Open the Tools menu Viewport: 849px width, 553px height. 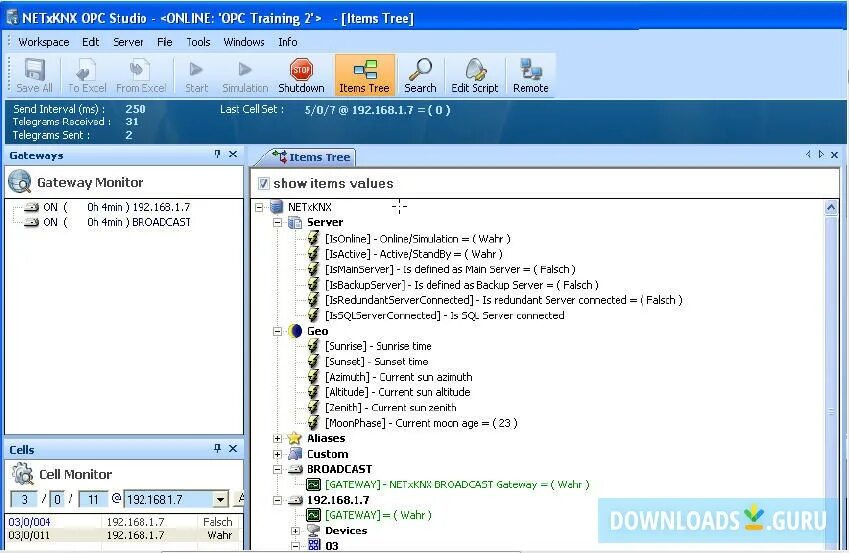[198, 42]
